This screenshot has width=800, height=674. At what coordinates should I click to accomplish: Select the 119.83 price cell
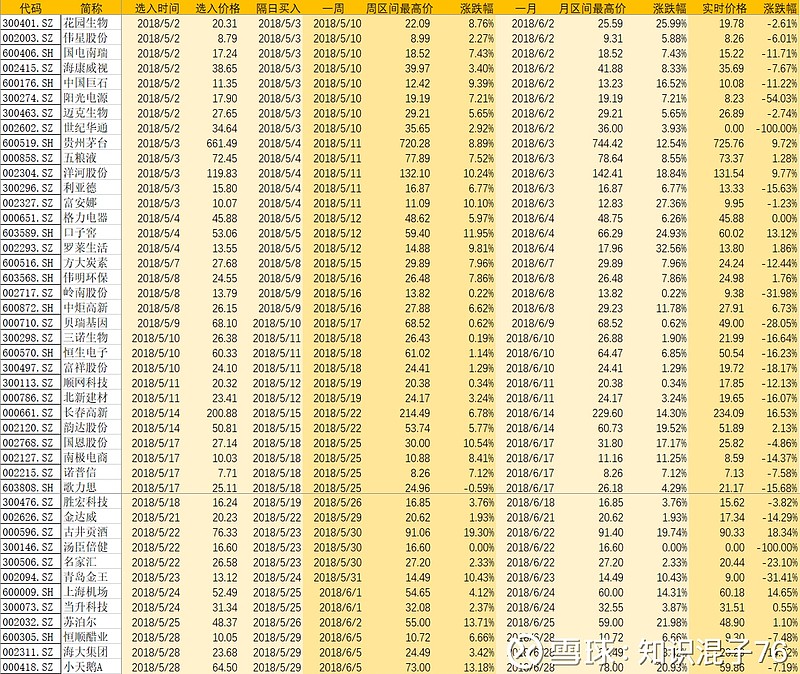222,173
